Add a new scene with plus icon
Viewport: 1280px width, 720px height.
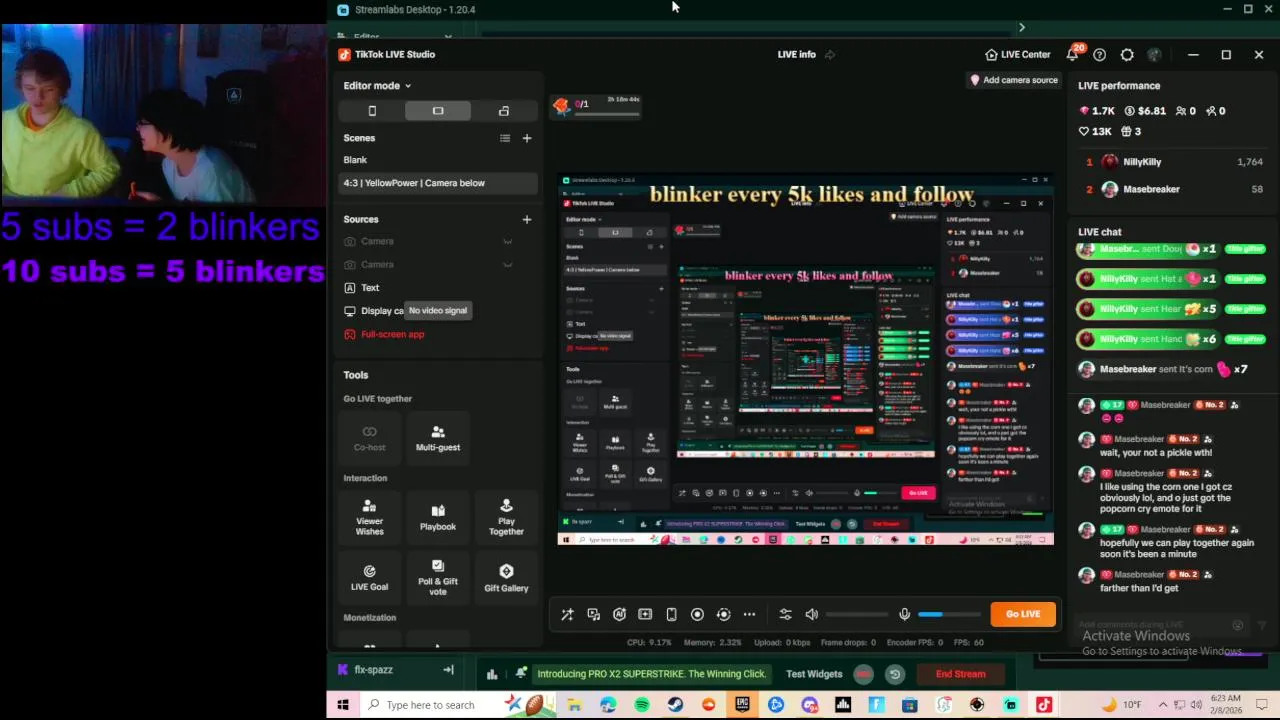point(527,138)
